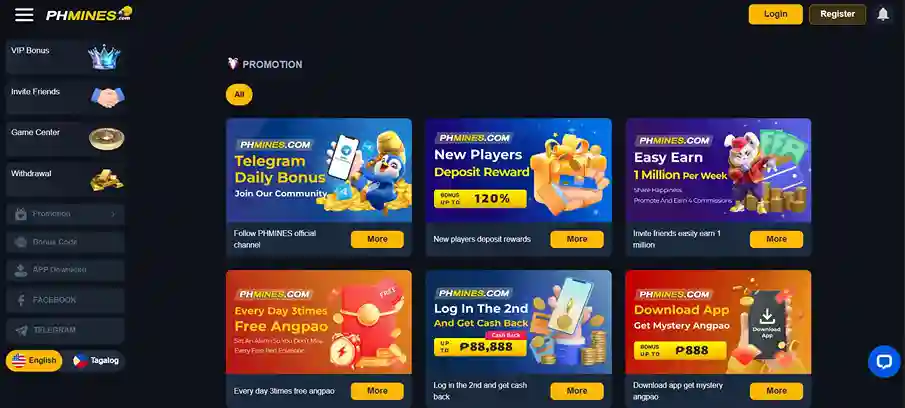Click the Register button
The width and height of the screenshot is (905, 408).
click(x=837, y=14)
